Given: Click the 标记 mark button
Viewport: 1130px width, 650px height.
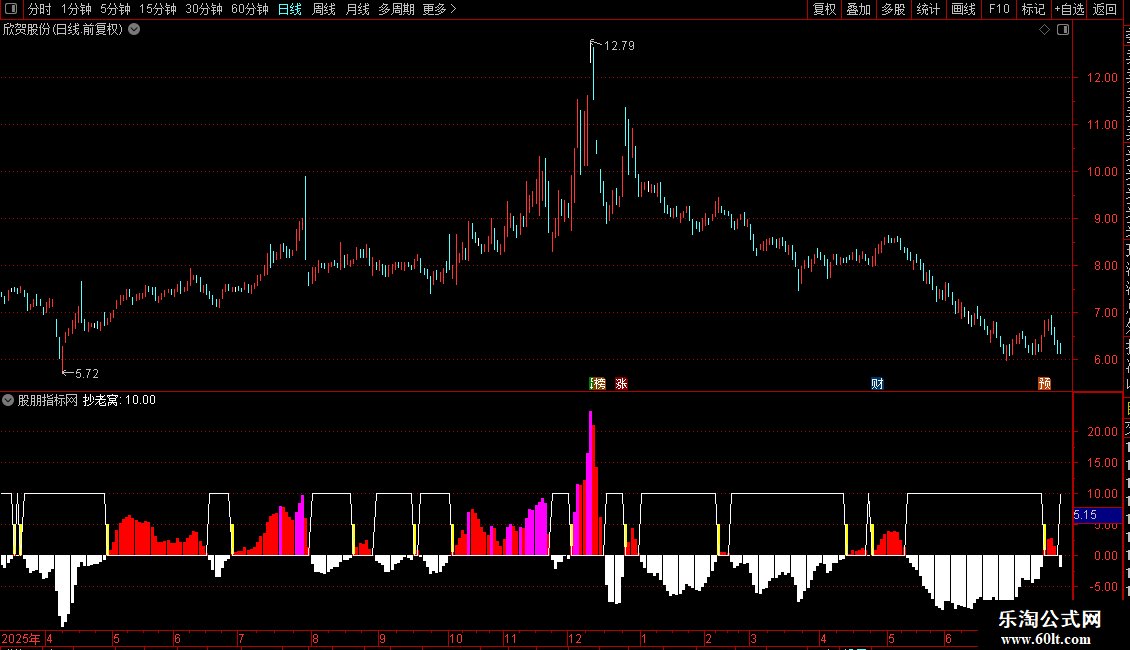Looking at the screenshot, I should 1033,9.
